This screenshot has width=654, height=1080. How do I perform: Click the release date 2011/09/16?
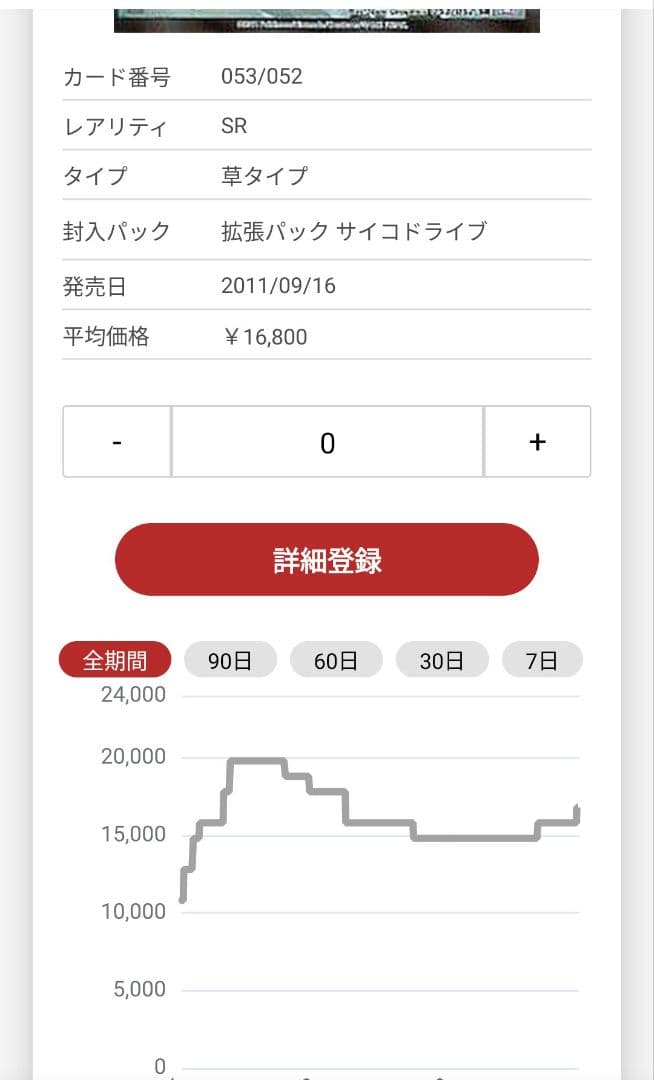coord(276,286)
